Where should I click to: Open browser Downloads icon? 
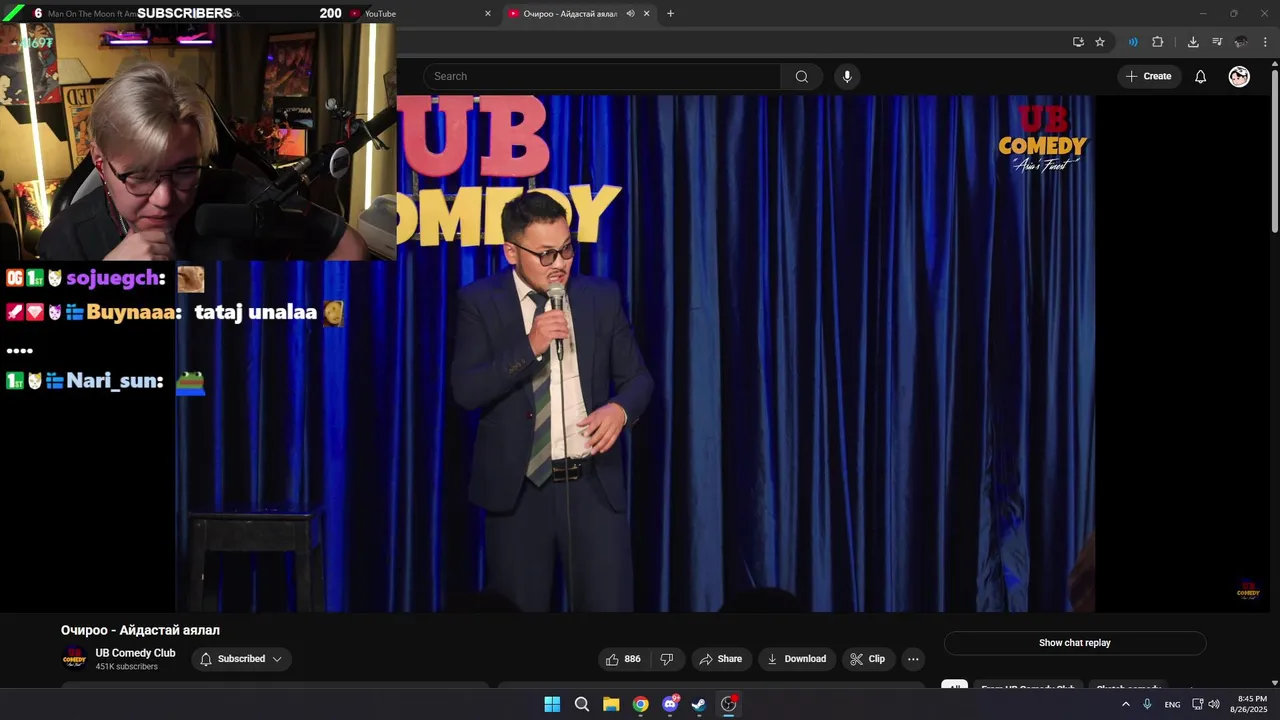point(1193,42)
